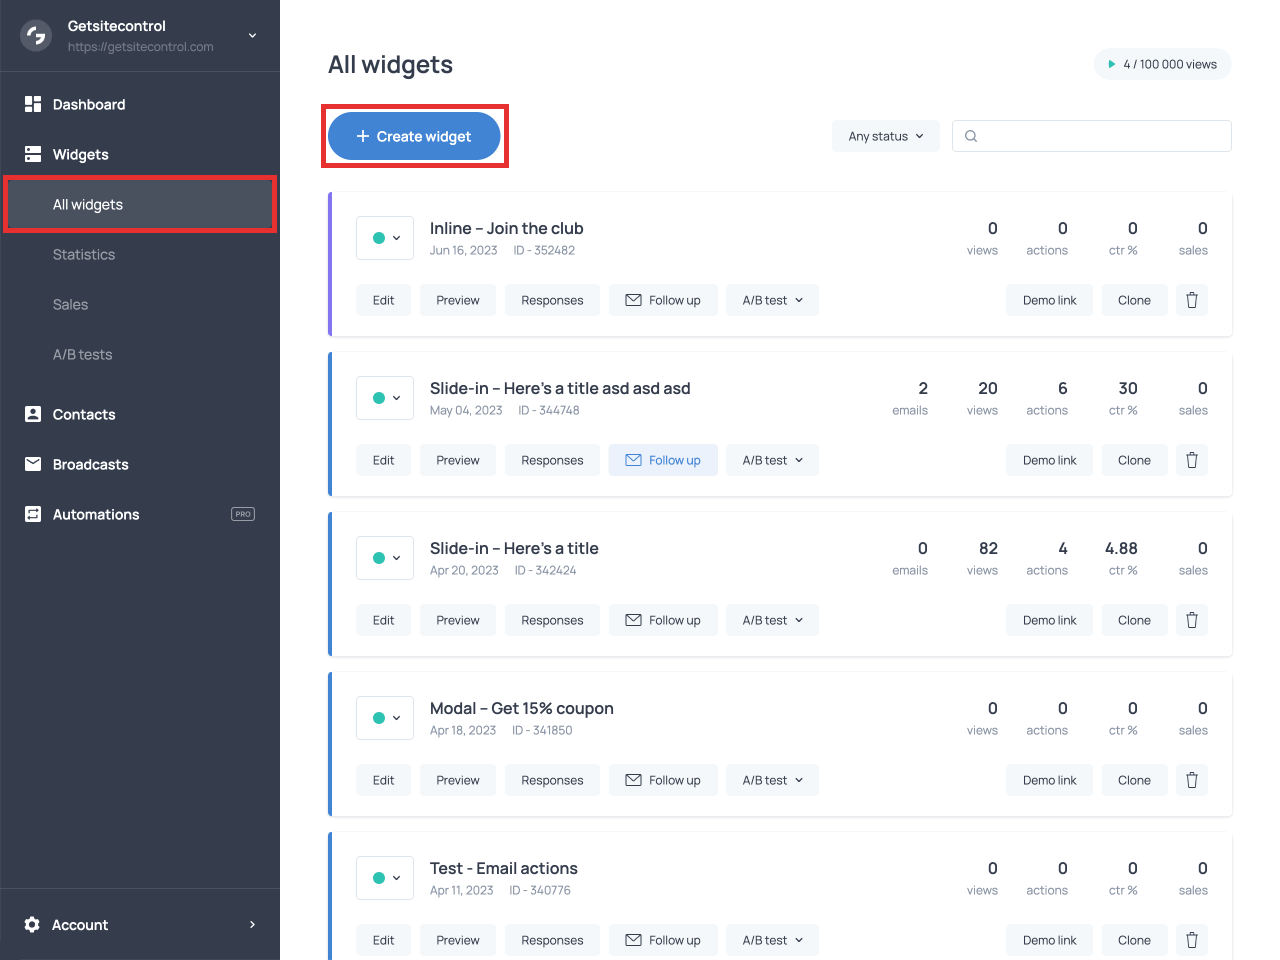Click the widget search field
The image size is (1280, 960).
tap(1091, 136)
